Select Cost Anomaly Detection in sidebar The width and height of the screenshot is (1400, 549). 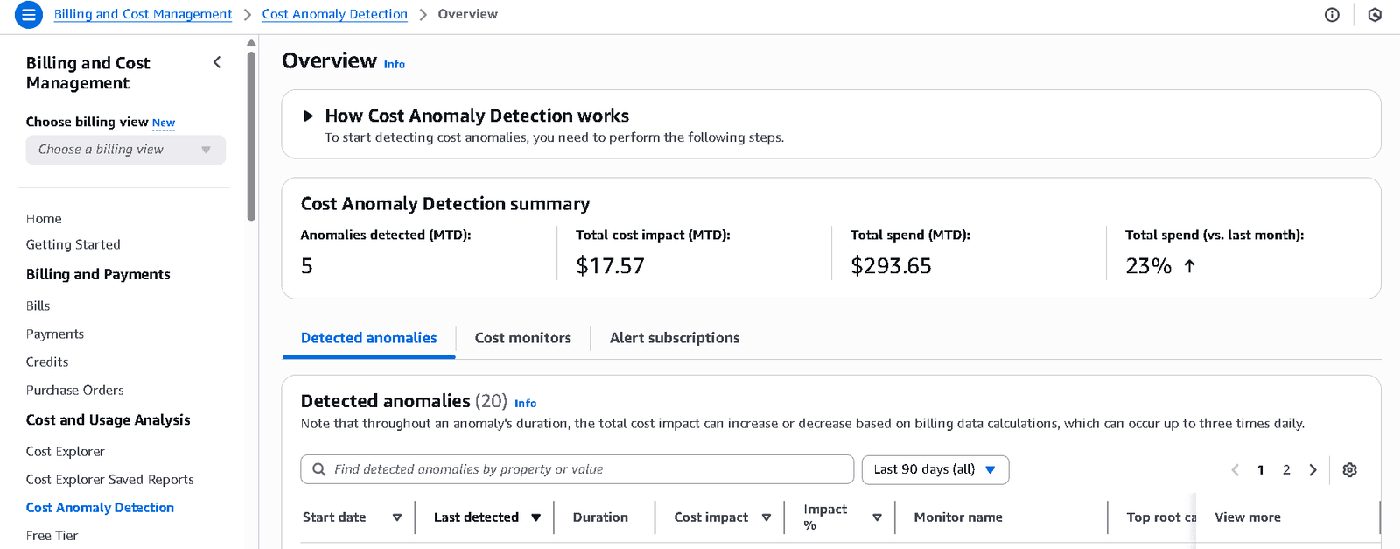100,508
